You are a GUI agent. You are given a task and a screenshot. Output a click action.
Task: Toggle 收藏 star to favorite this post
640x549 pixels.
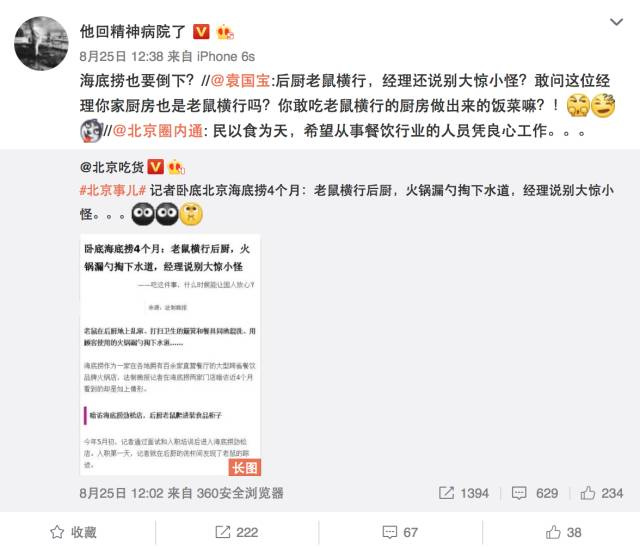click(x=73, y=532)
